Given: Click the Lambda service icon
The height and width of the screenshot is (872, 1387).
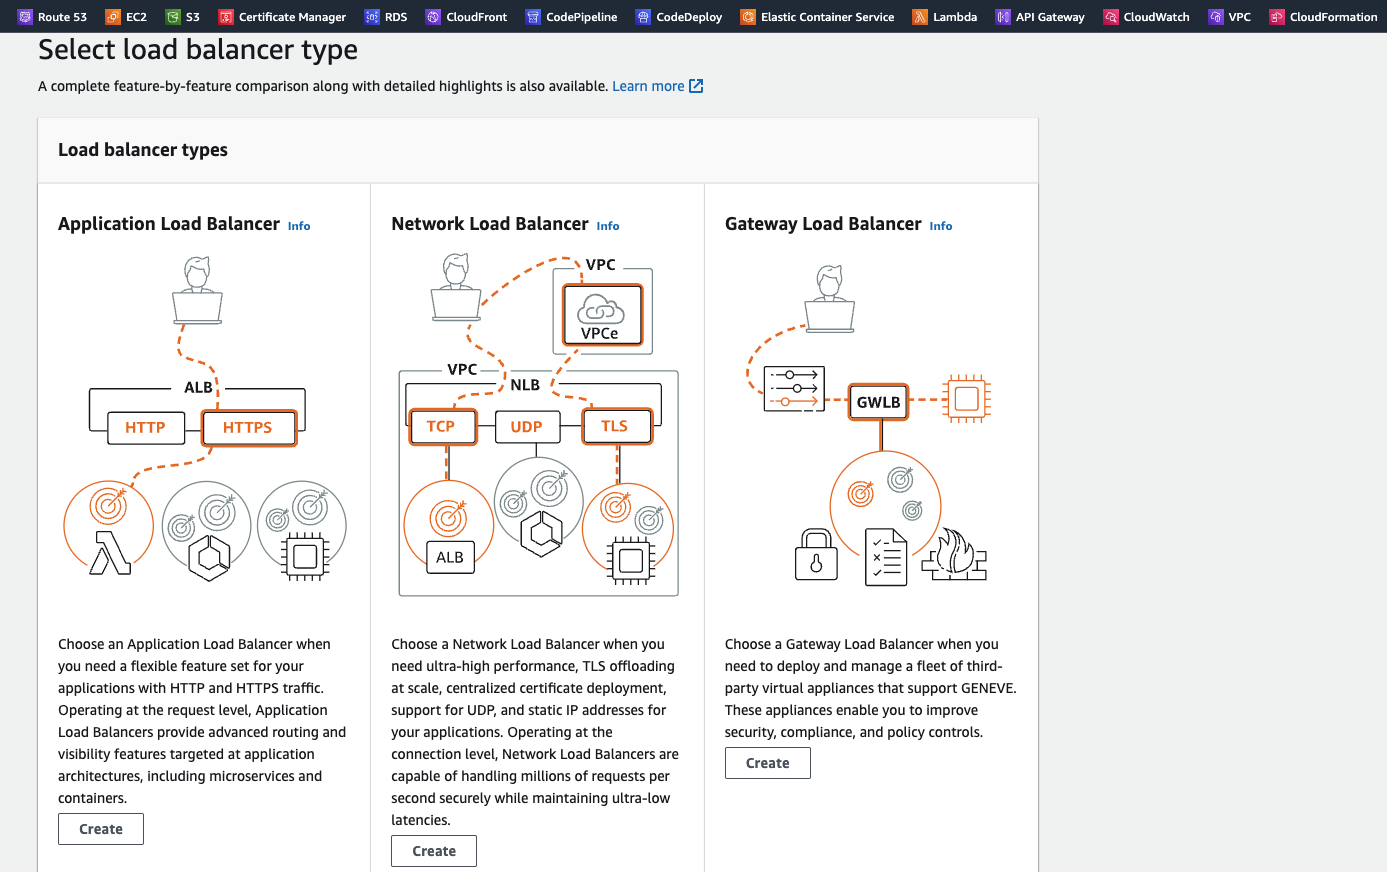Looking at the screenshot, I should point(920,17).
